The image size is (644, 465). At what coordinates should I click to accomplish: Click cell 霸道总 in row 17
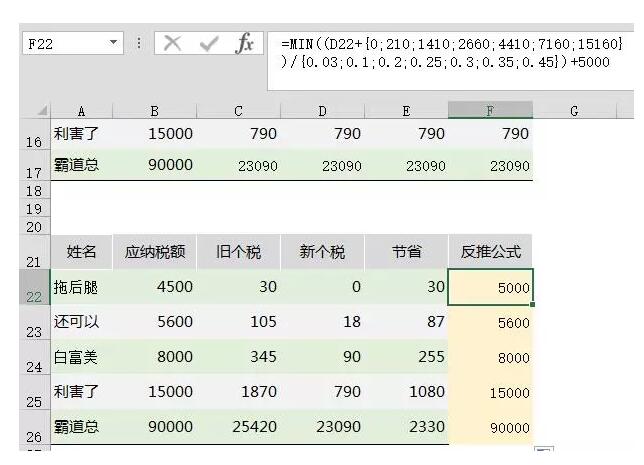tap(81, 165)
